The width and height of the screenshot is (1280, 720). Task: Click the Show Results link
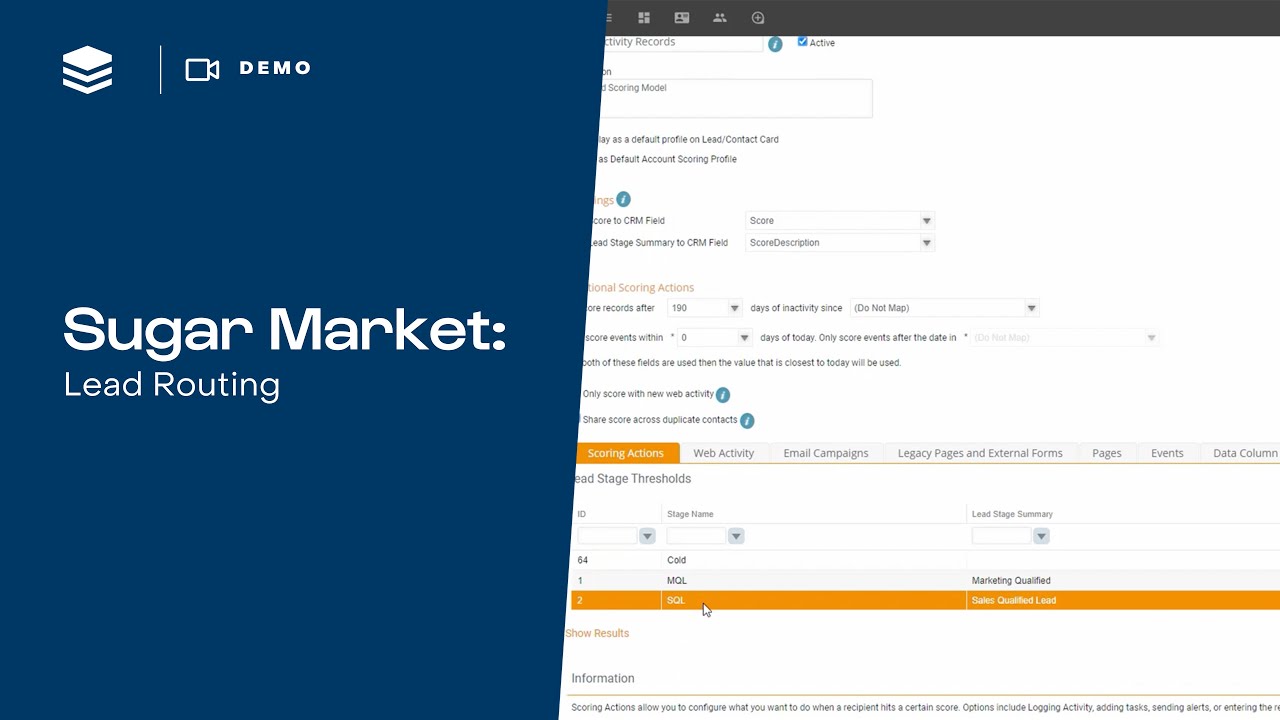click(597, 633)
